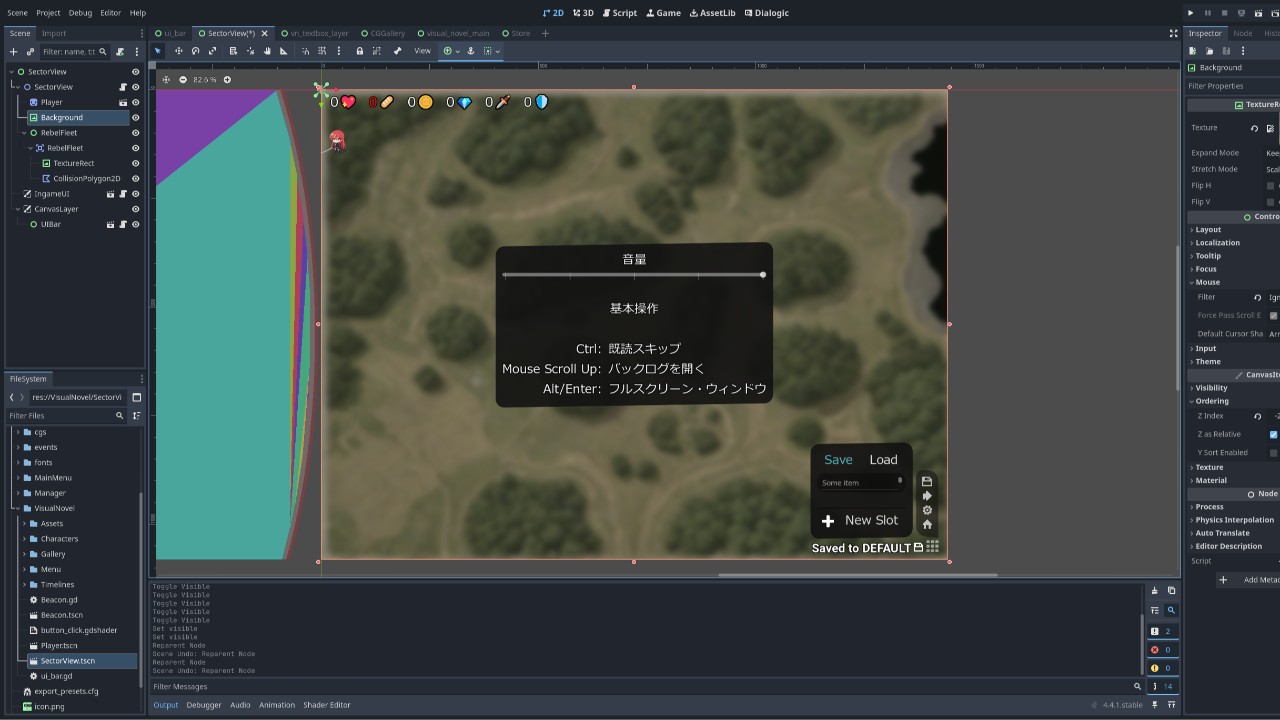Open the Shader Editor bottom panel
Image resolution: width=1280 pixels, height=720 pixels.
[x=327, y=705]
